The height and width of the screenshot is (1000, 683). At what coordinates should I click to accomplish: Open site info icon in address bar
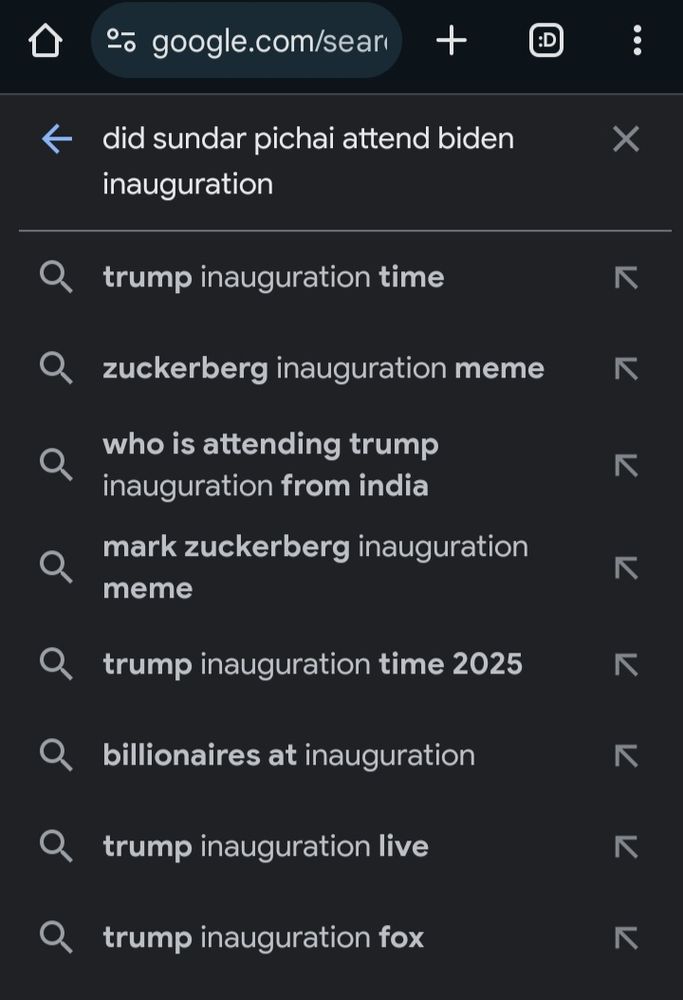121,41
